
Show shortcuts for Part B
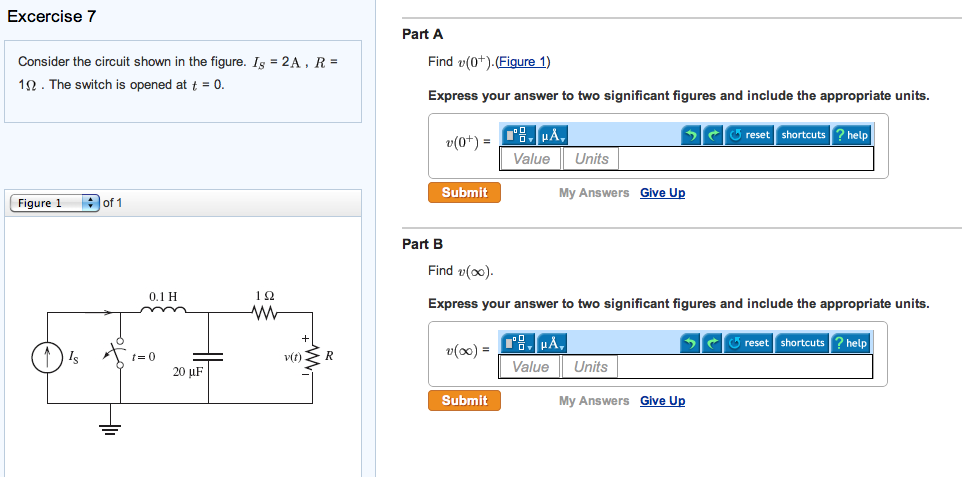coord(803,343)
